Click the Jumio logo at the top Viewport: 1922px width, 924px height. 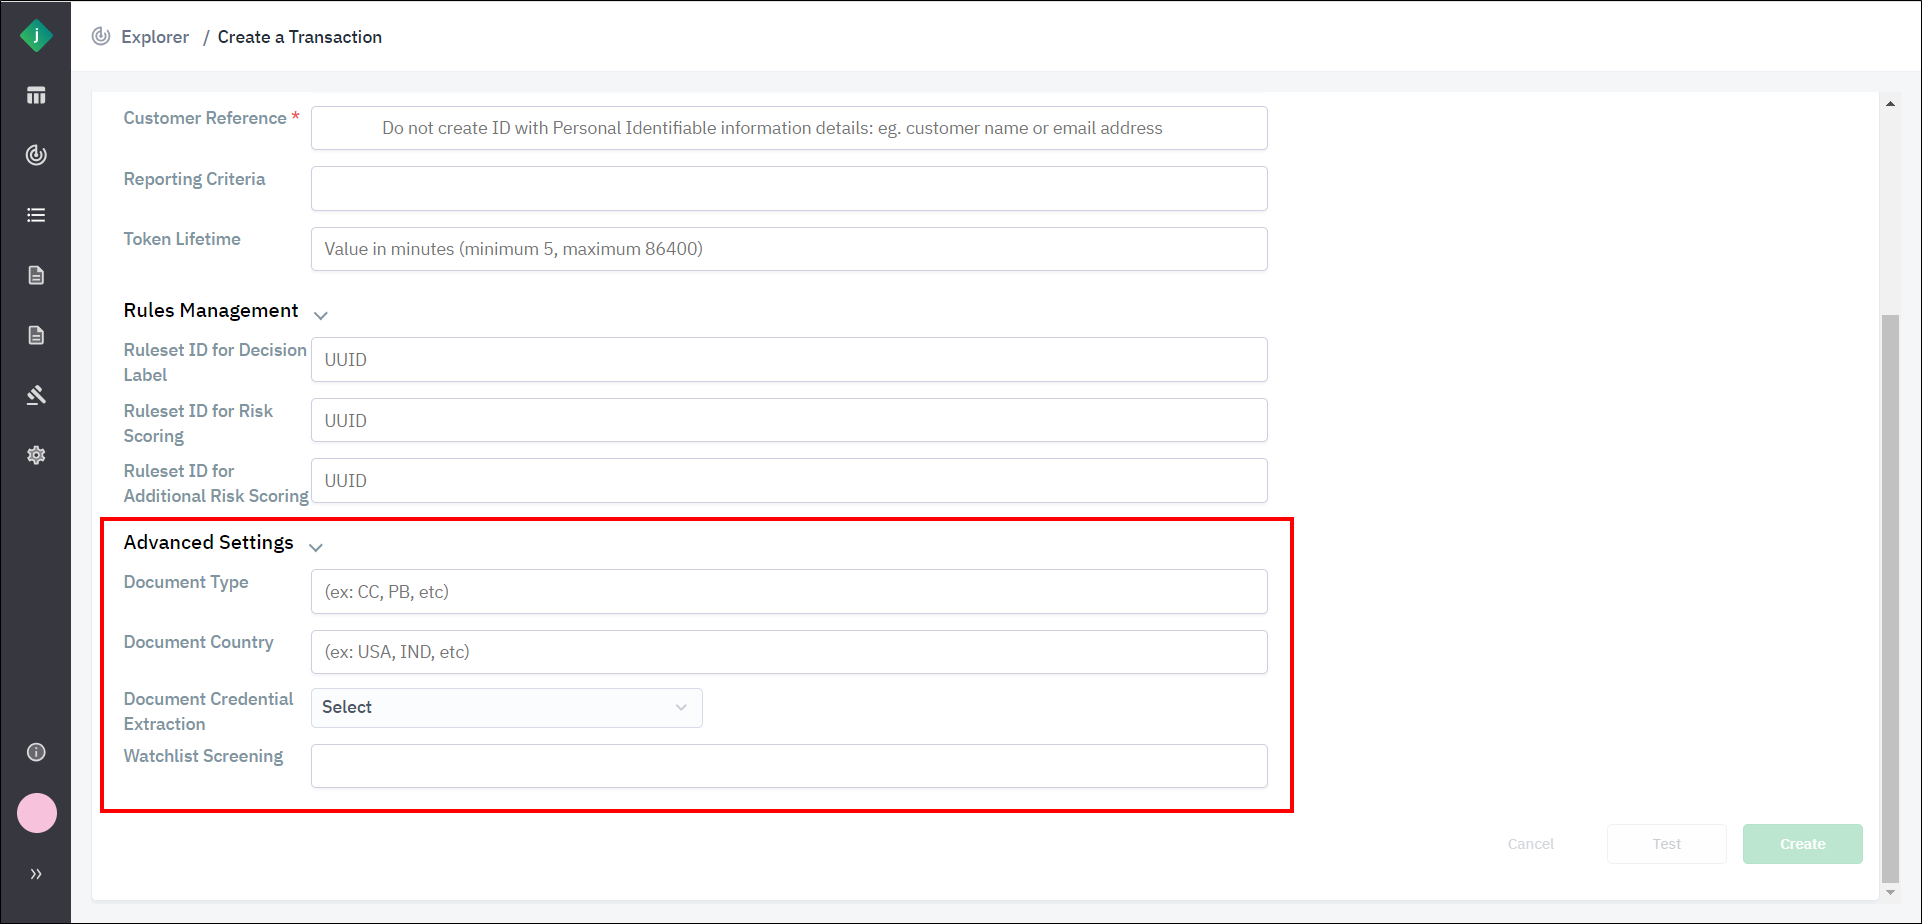pyautogui.click(x=36, y=35)
